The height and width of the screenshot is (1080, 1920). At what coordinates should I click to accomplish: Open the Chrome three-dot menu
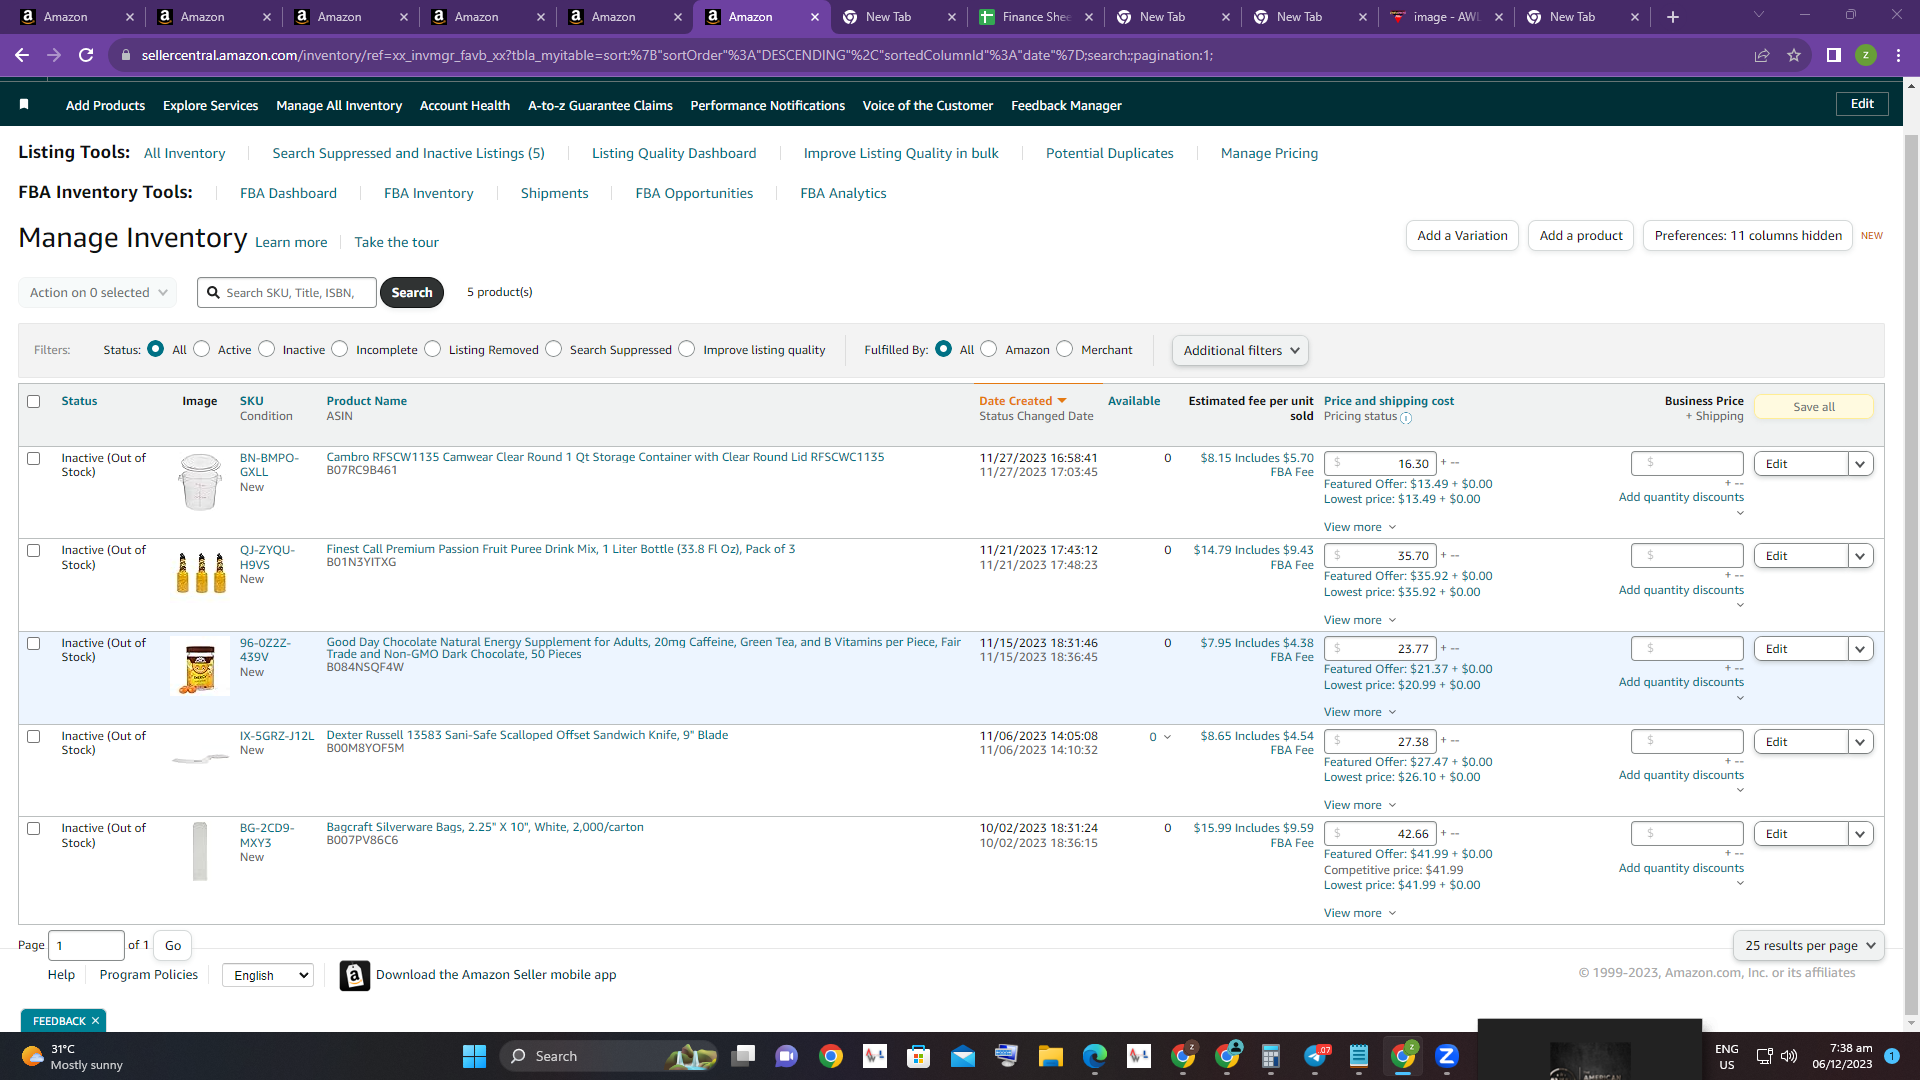pos(1898,55)
